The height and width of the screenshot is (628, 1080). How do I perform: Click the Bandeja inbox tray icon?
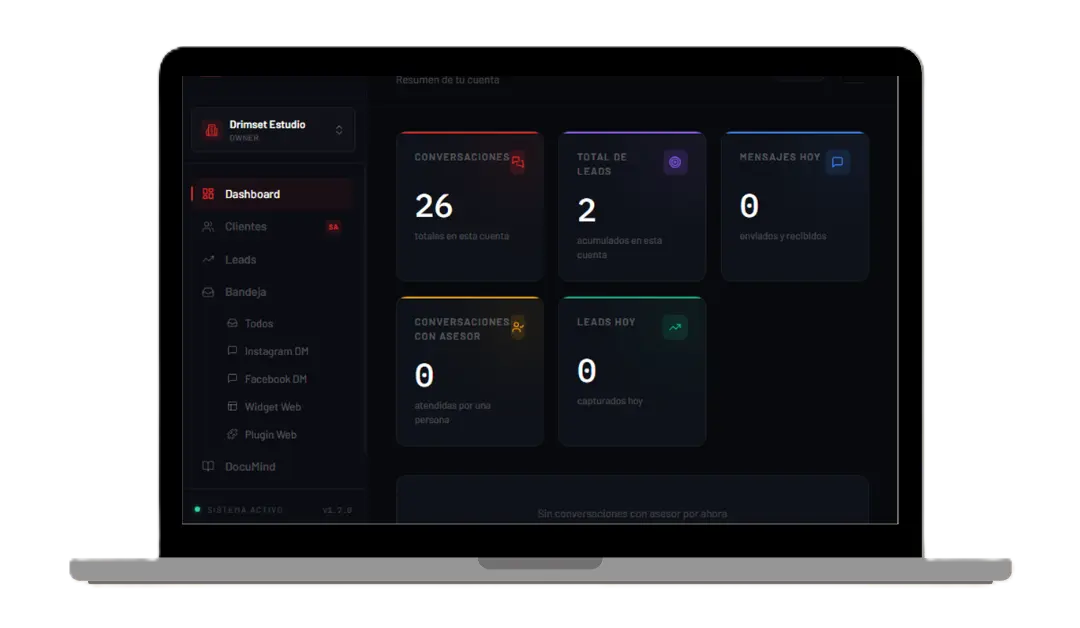pos(208,292)
